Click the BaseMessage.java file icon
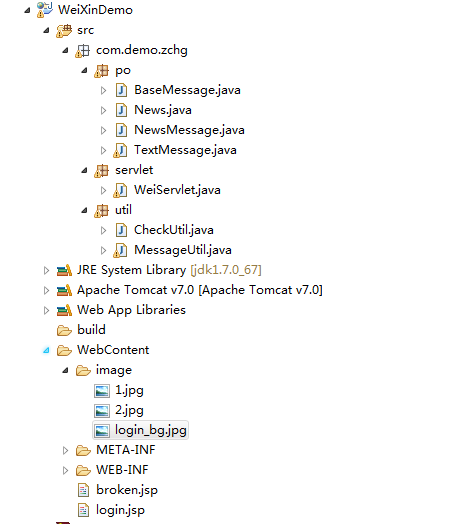Viewport: 462px width, 524px height. (x=121, y=90)
